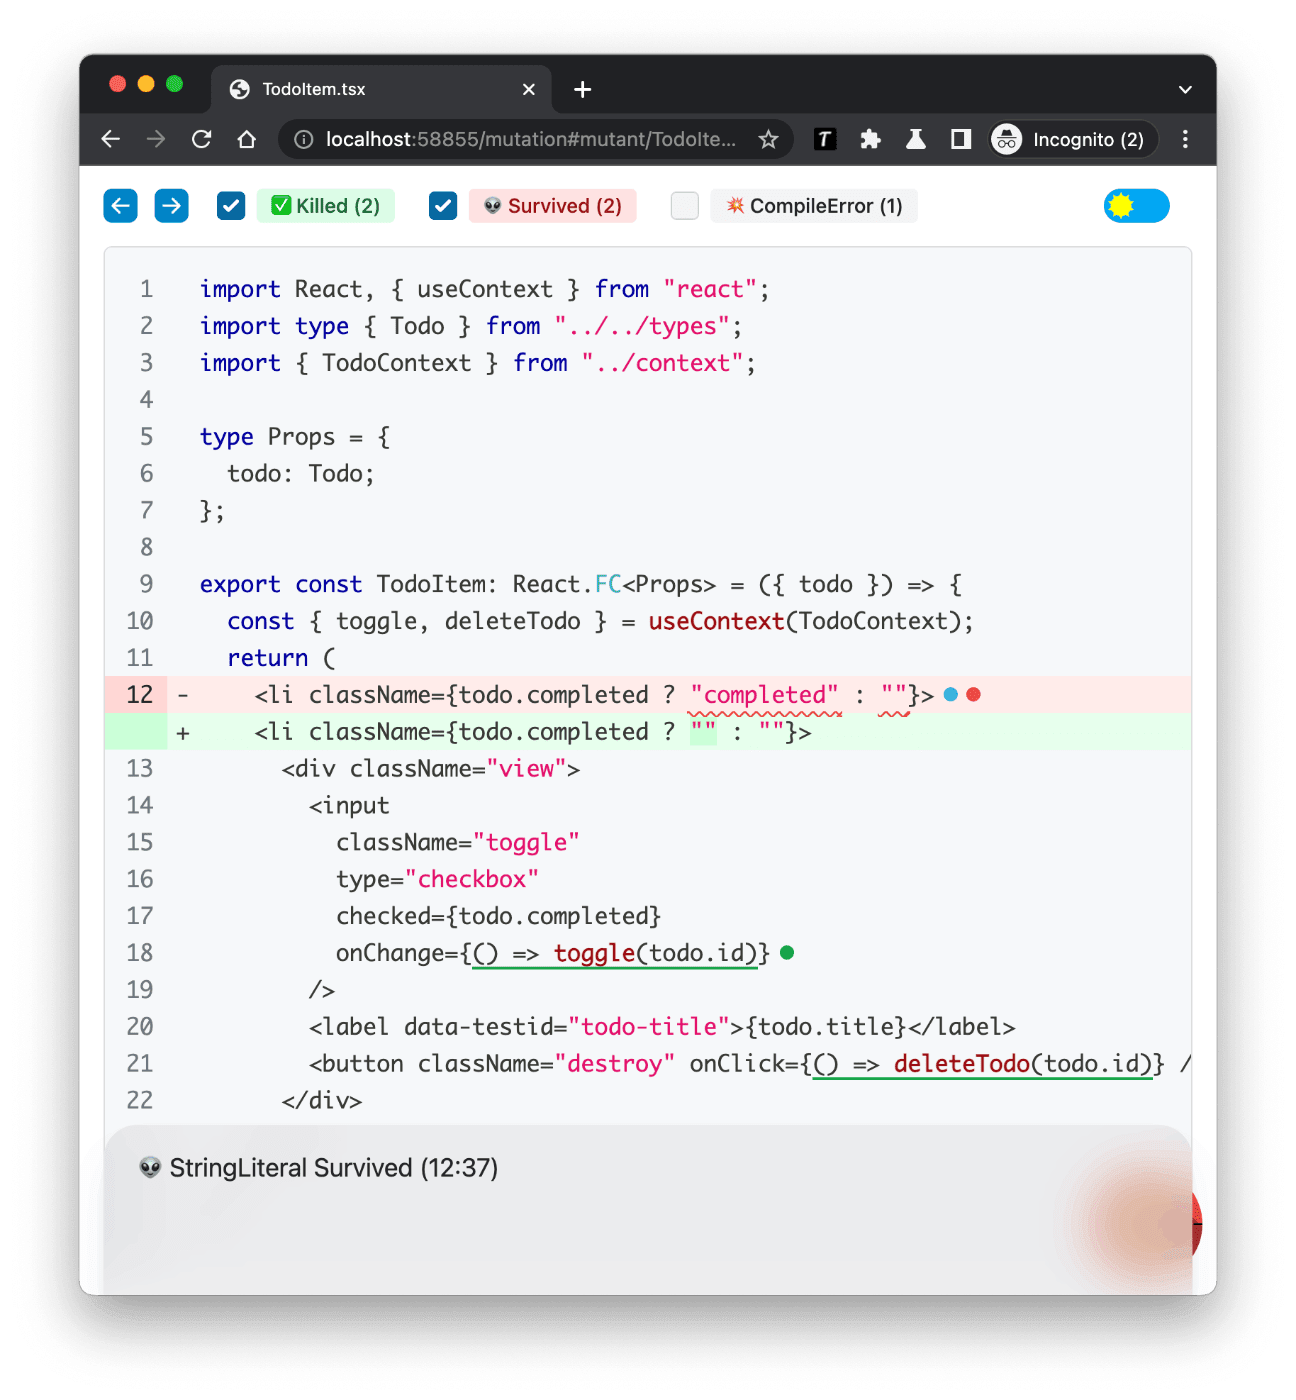This screenshot has height=1400, width=1296.
Task: Click the browser back arrow
Action: 111,139
